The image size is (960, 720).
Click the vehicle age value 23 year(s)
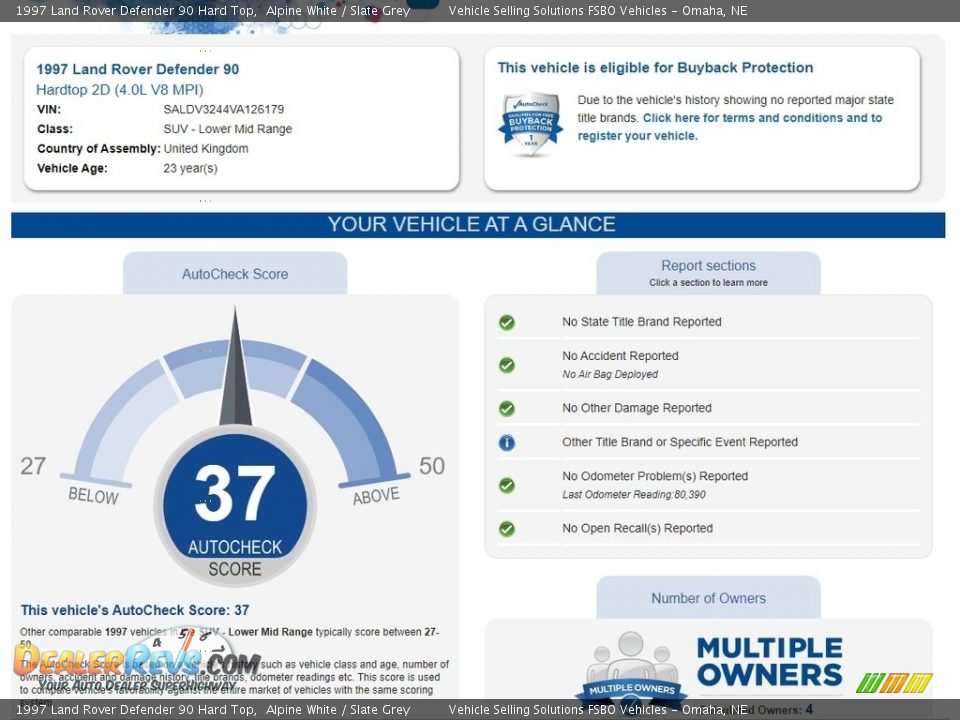(x=190, y=168)
